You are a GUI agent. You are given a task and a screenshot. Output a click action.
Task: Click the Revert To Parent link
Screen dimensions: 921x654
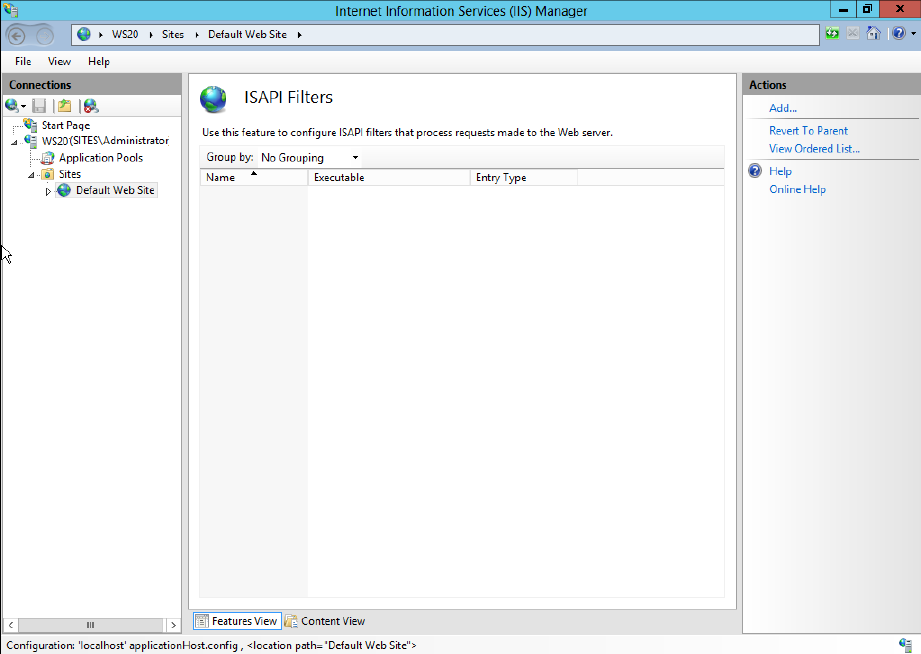[x=808, y=130]
